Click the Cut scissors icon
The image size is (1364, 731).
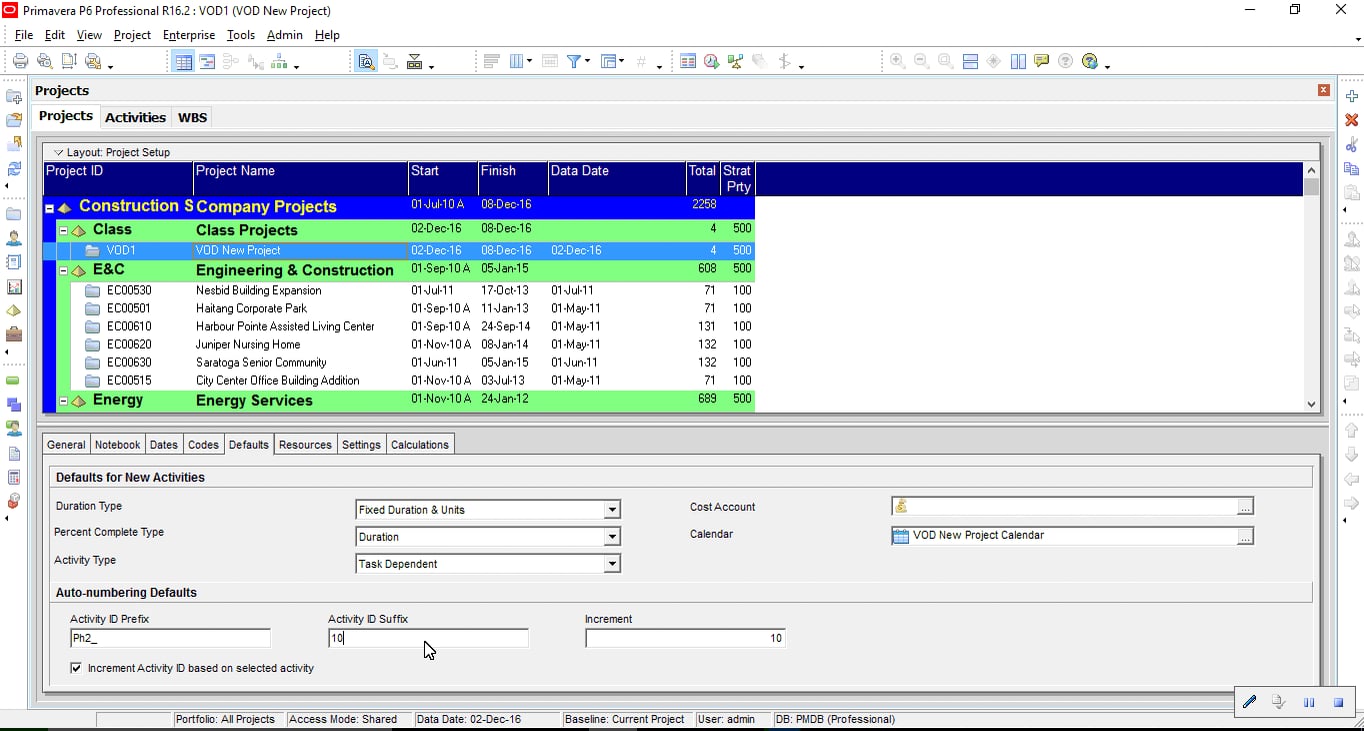point(1352,144)
